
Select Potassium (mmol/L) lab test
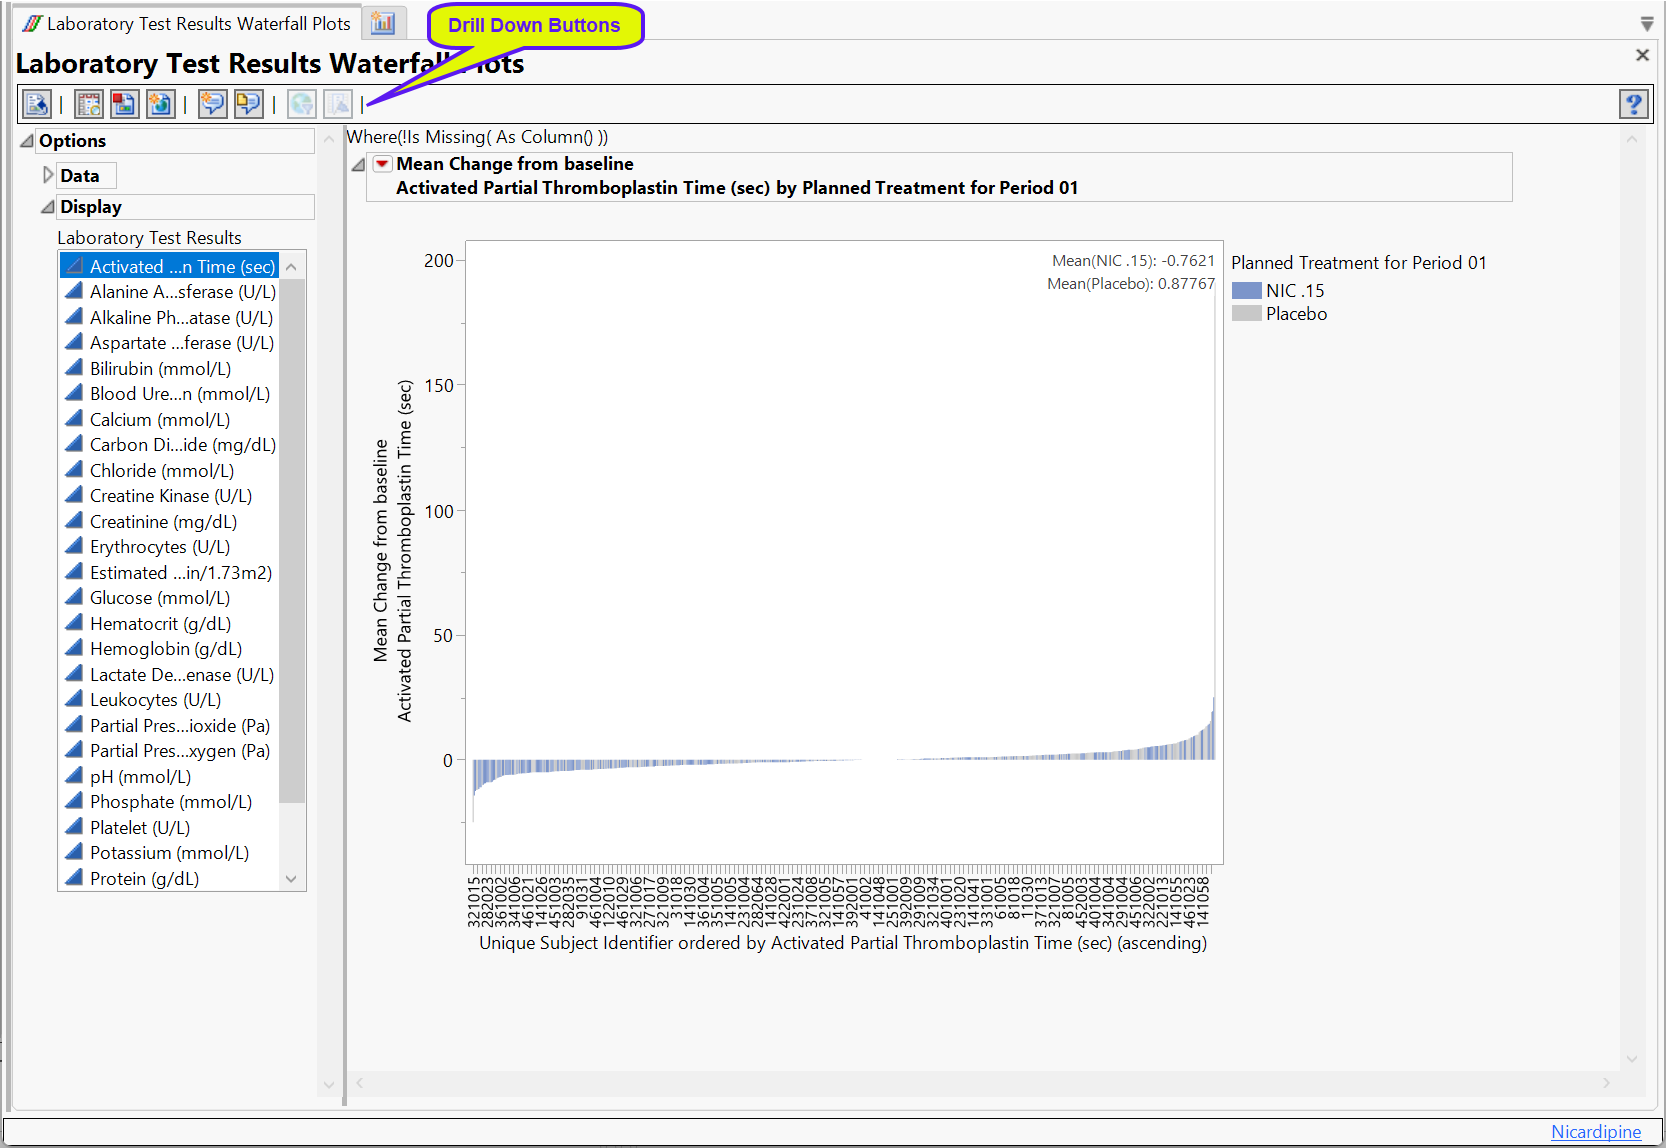click(x=169, y=853)
